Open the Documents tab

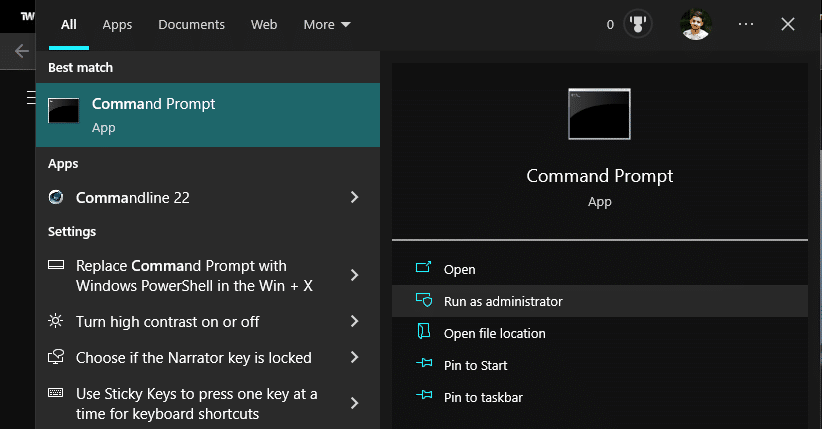pyautogui.click(x=191, y=25)
